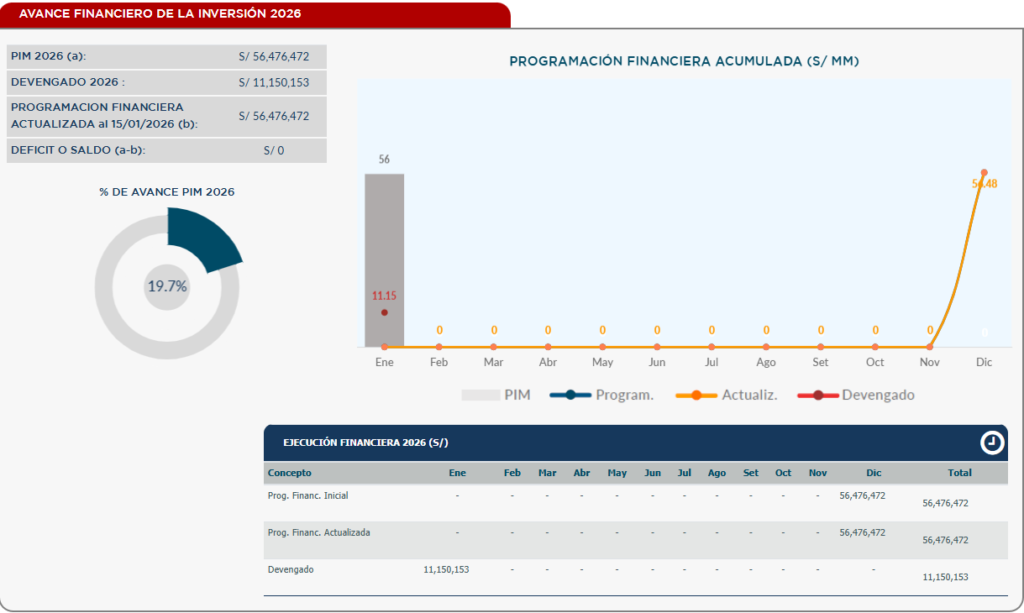
Task: Toggle the PIM series in chart legend
Action: pyautogui.click(x=496, y=395)
